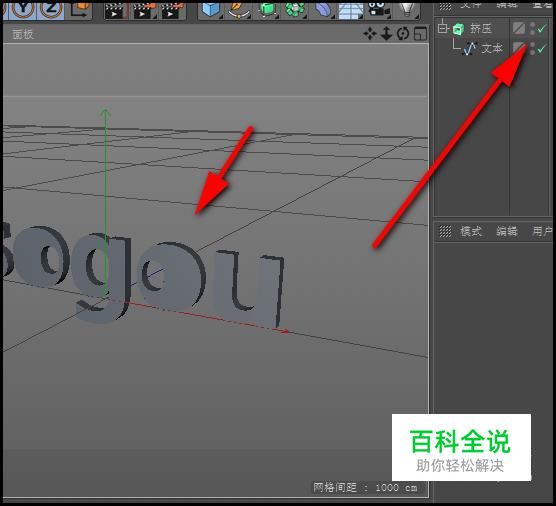The height and width of the screenshot is (506, 556).
Task: Disable the green check for 挤压
Action: (x=542, y=29)
